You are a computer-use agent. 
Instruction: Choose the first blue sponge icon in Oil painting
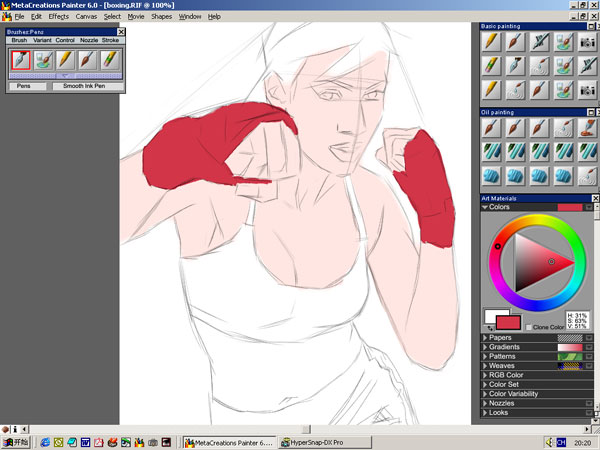tap(491, 175)
